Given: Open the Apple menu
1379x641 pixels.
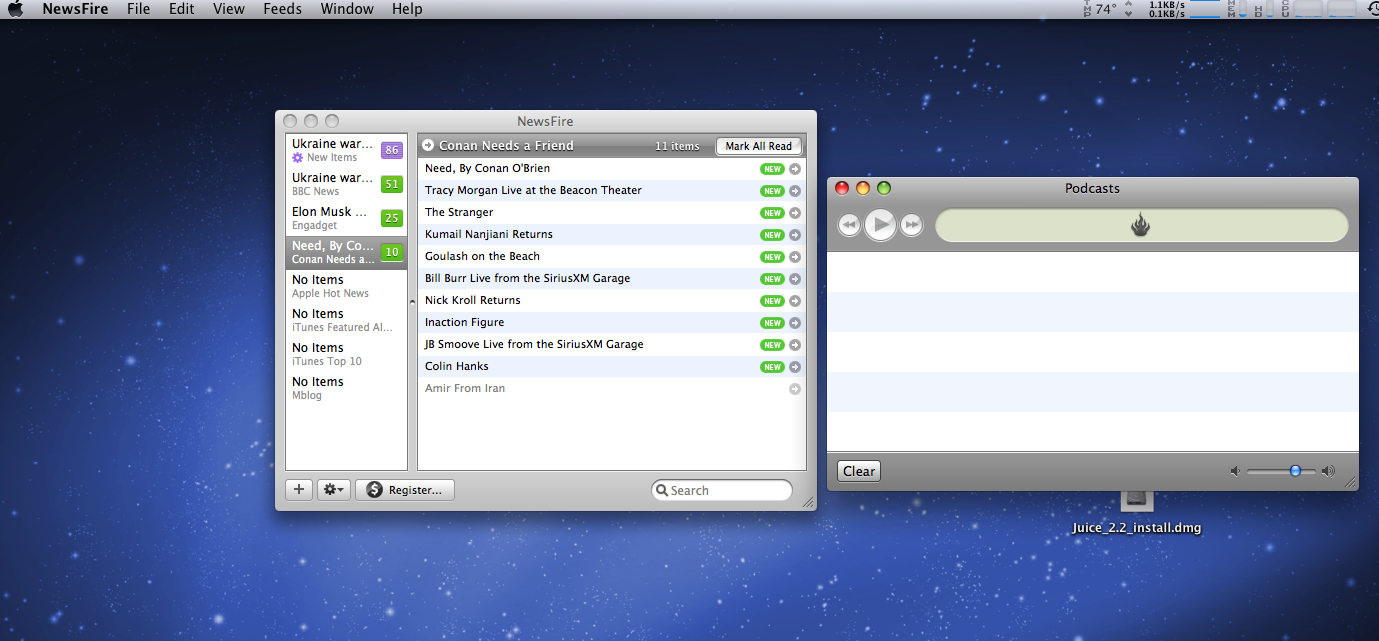Looking at the screenshot, I should tap(15, 9).
